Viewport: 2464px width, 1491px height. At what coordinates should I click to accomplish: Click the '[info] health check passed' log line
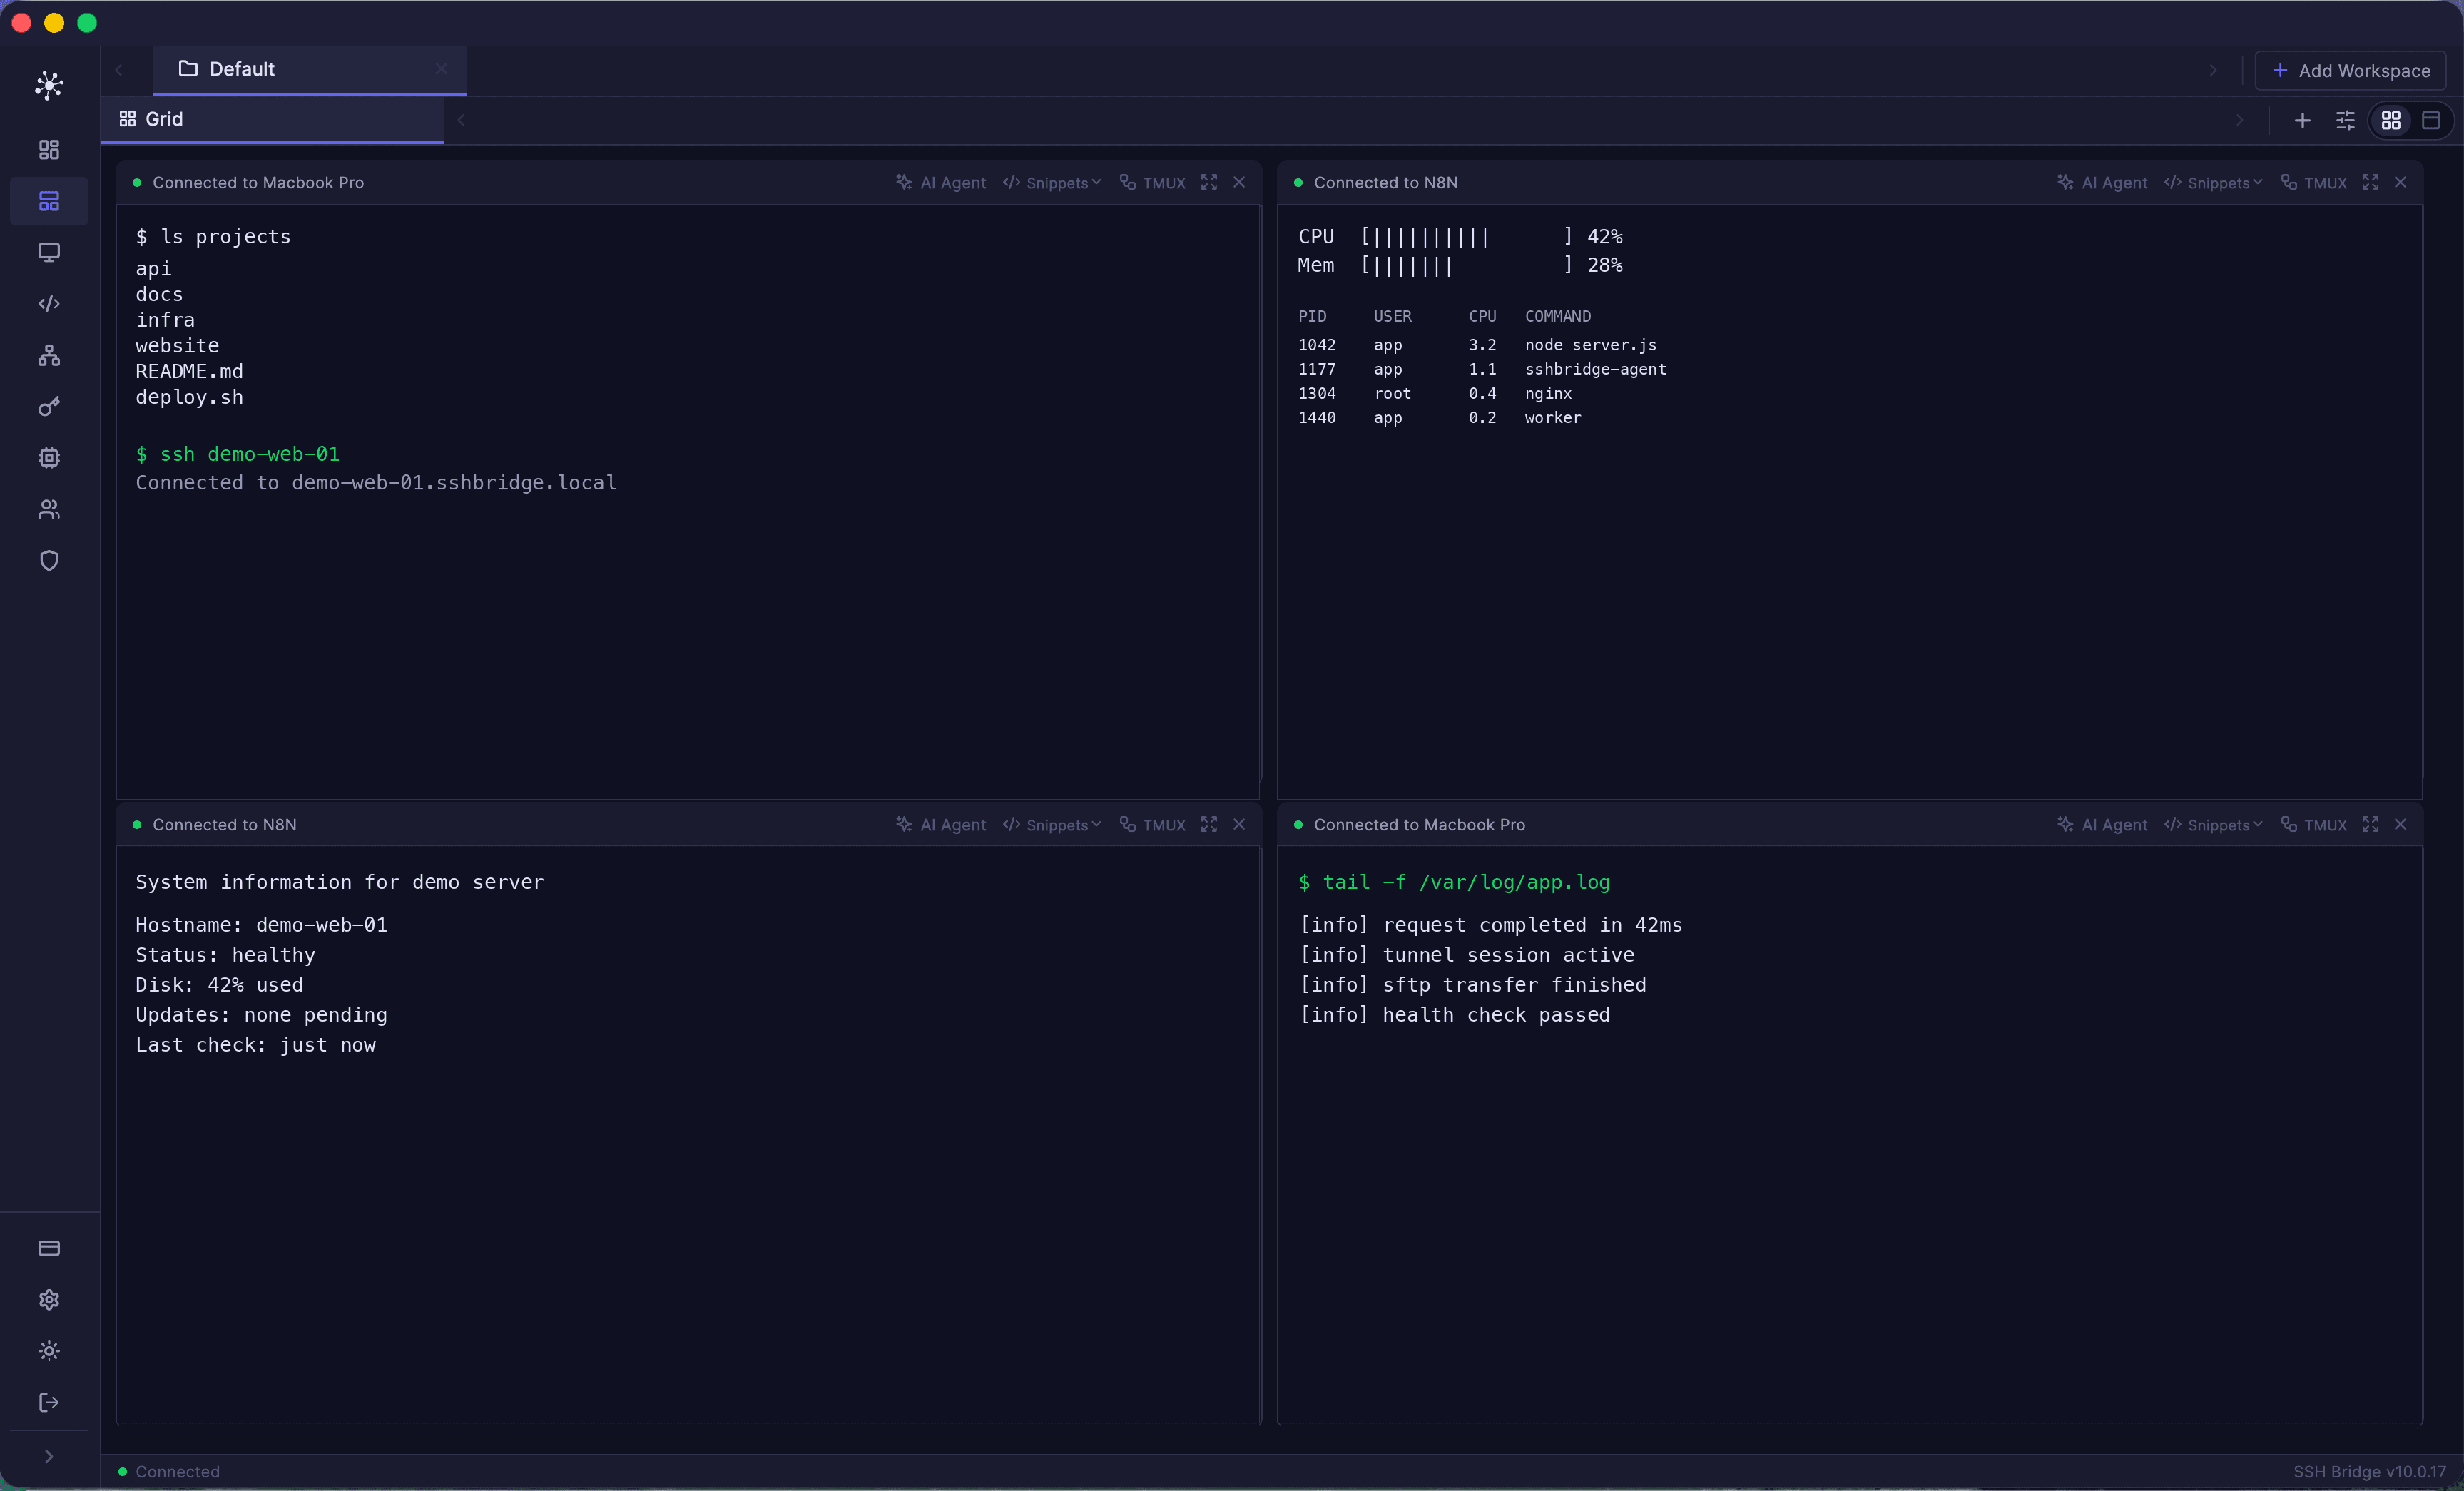coord(1454,1015)
